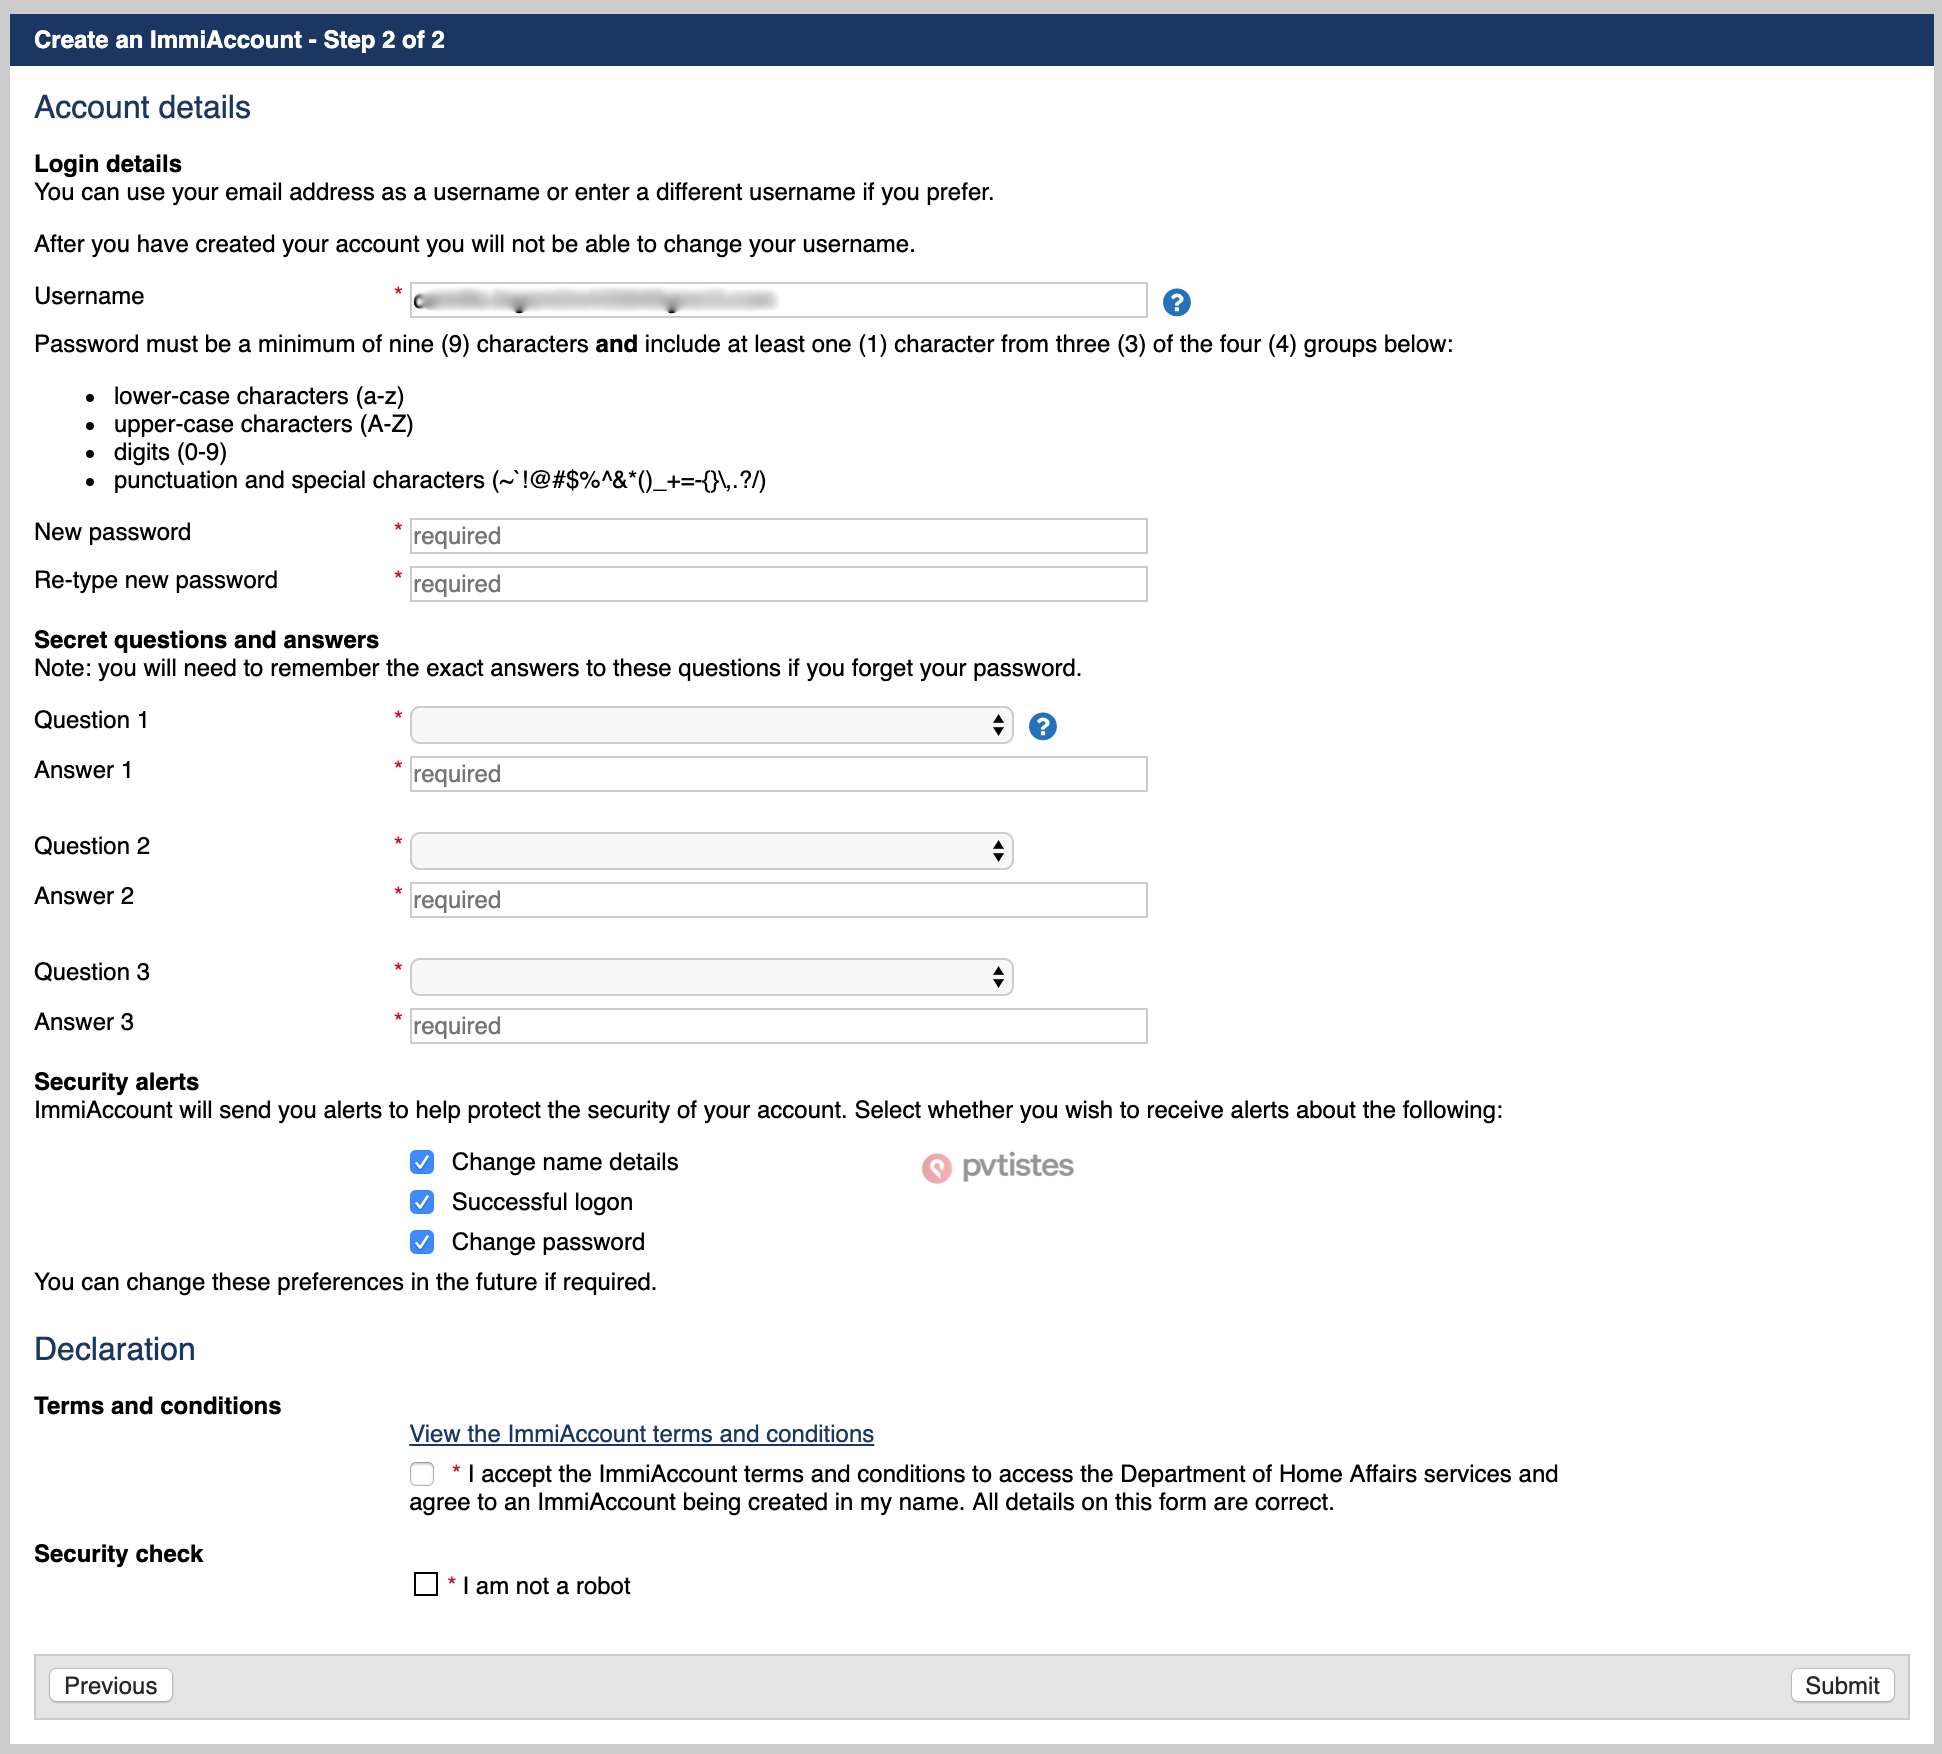
Task: Submit the account creation form
Action: point(1842,1686)
